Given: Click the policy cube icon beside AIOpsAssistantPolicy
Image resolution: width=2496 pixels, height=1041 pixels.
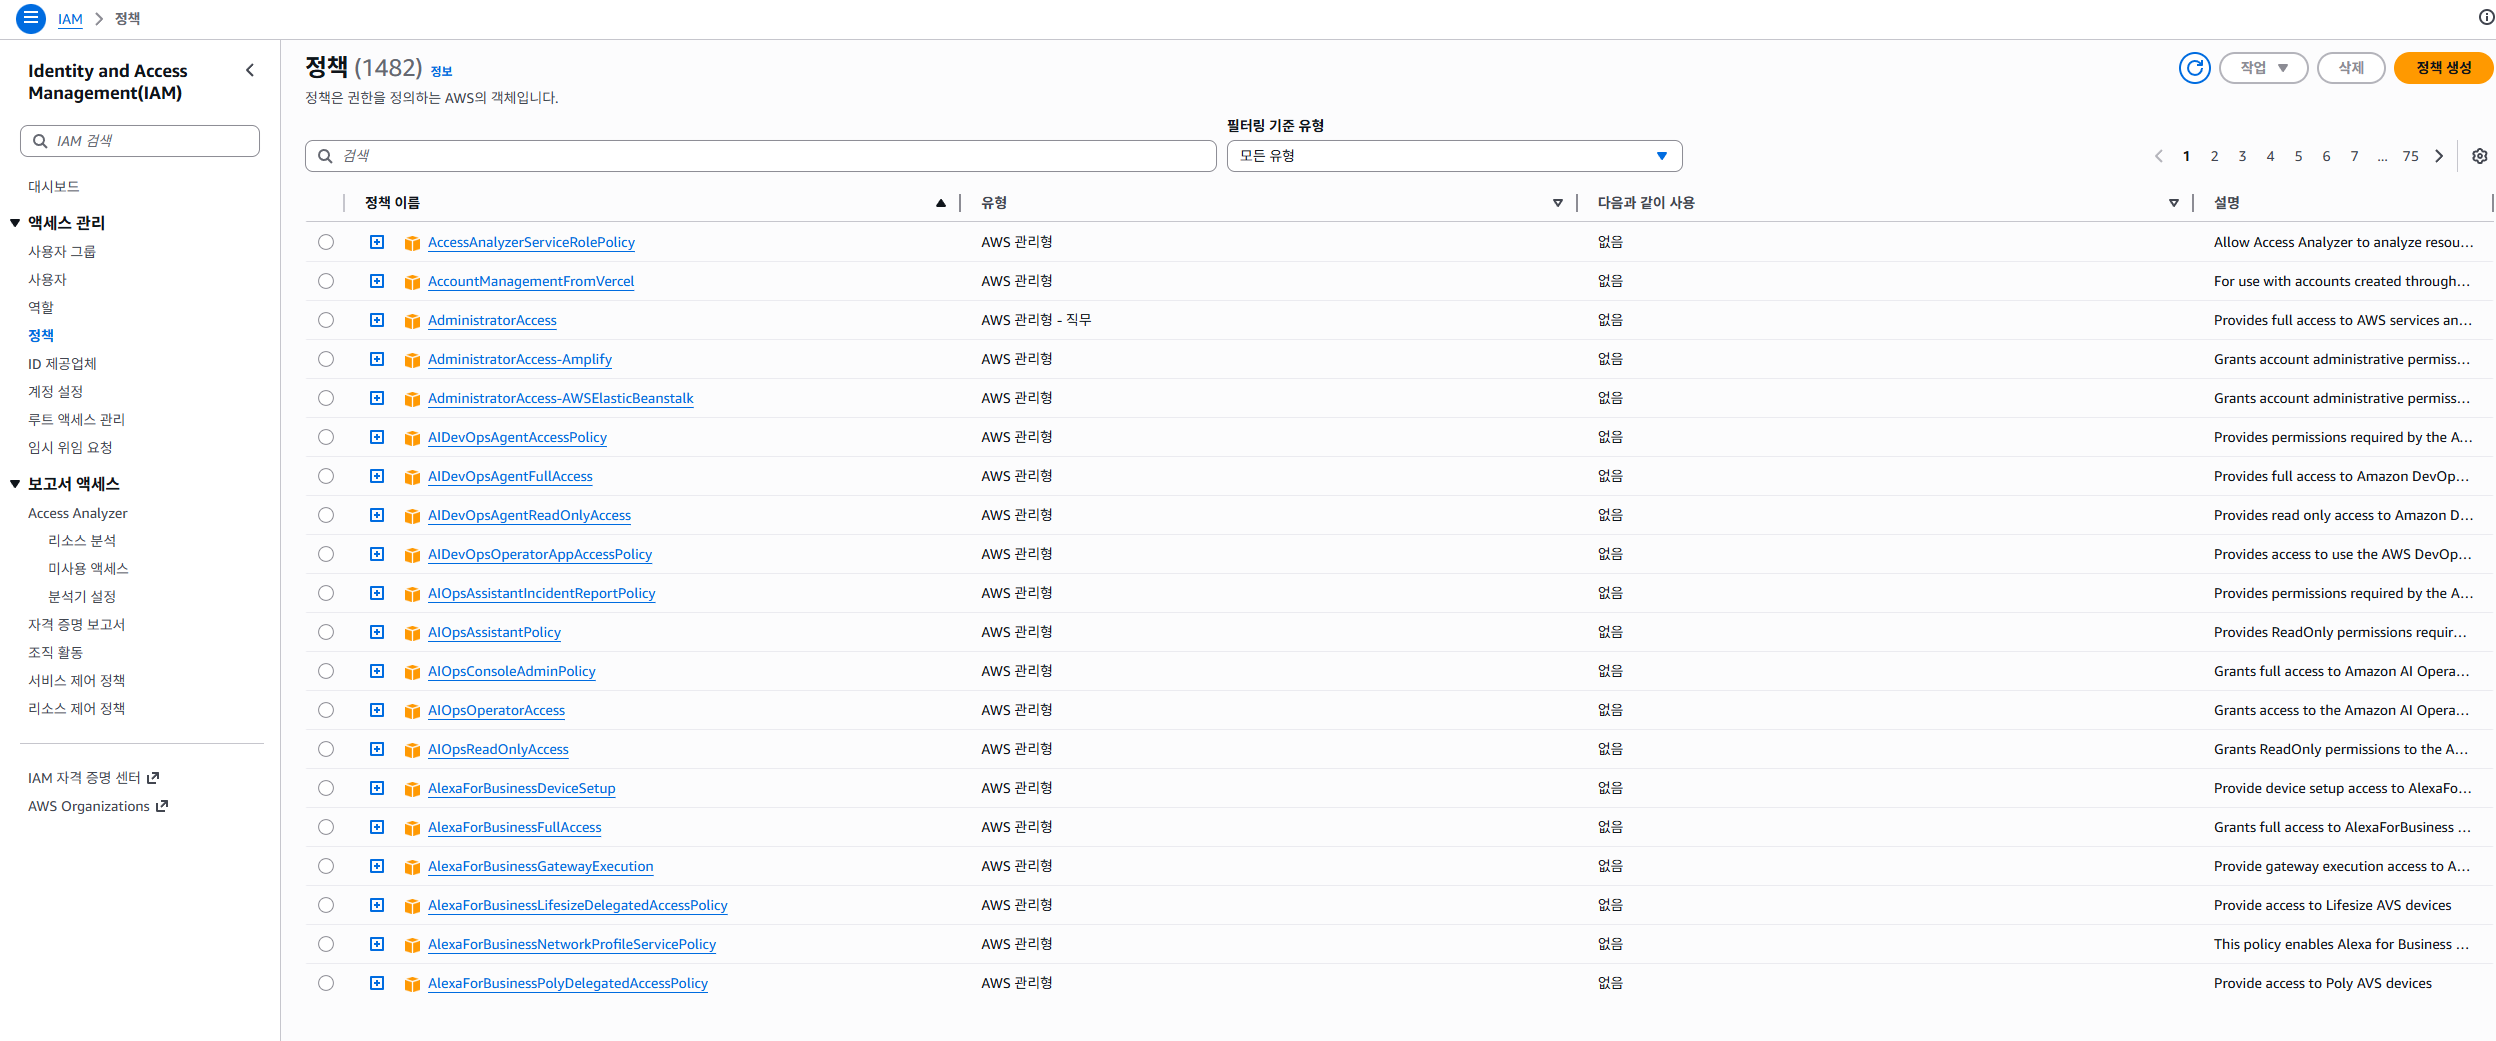Looking at the screenshot, I should (412, 633).
